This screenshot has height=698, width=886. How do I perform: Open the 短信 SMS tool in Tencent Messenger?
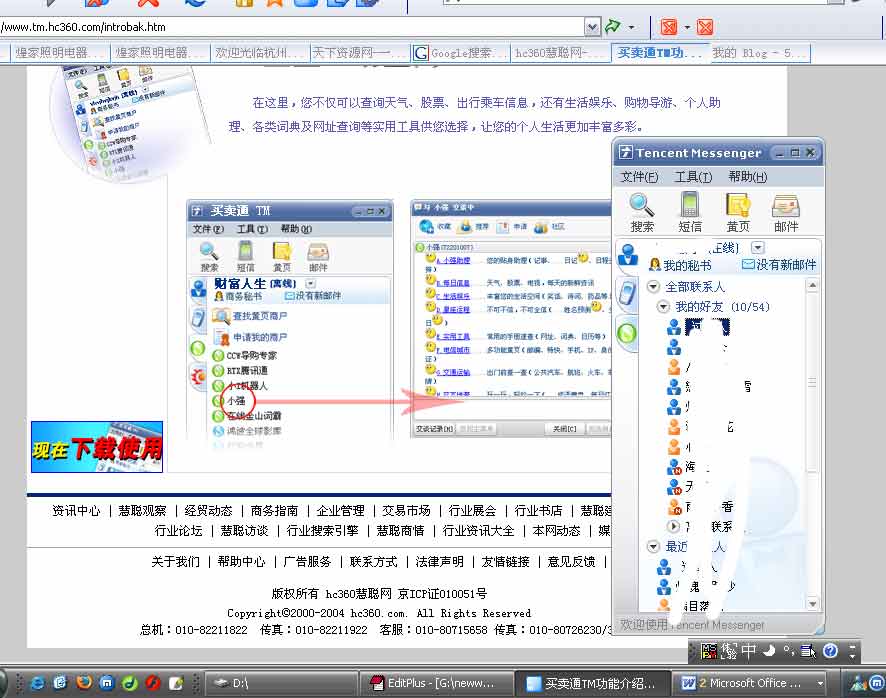pyautogui.click(x=689, y=213)
